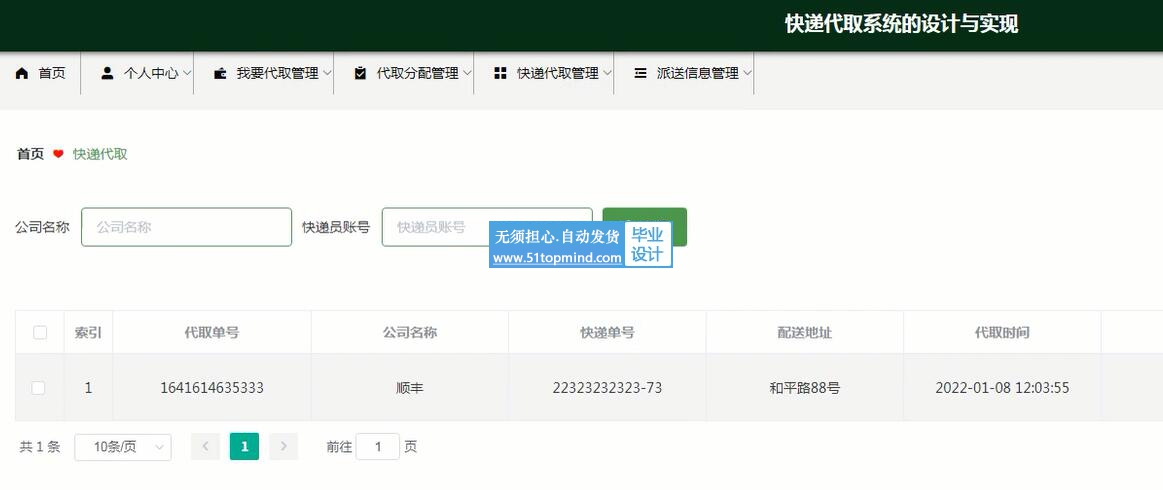Click the 2022-01-08 12:03:55 time cell

[1002, 388]
